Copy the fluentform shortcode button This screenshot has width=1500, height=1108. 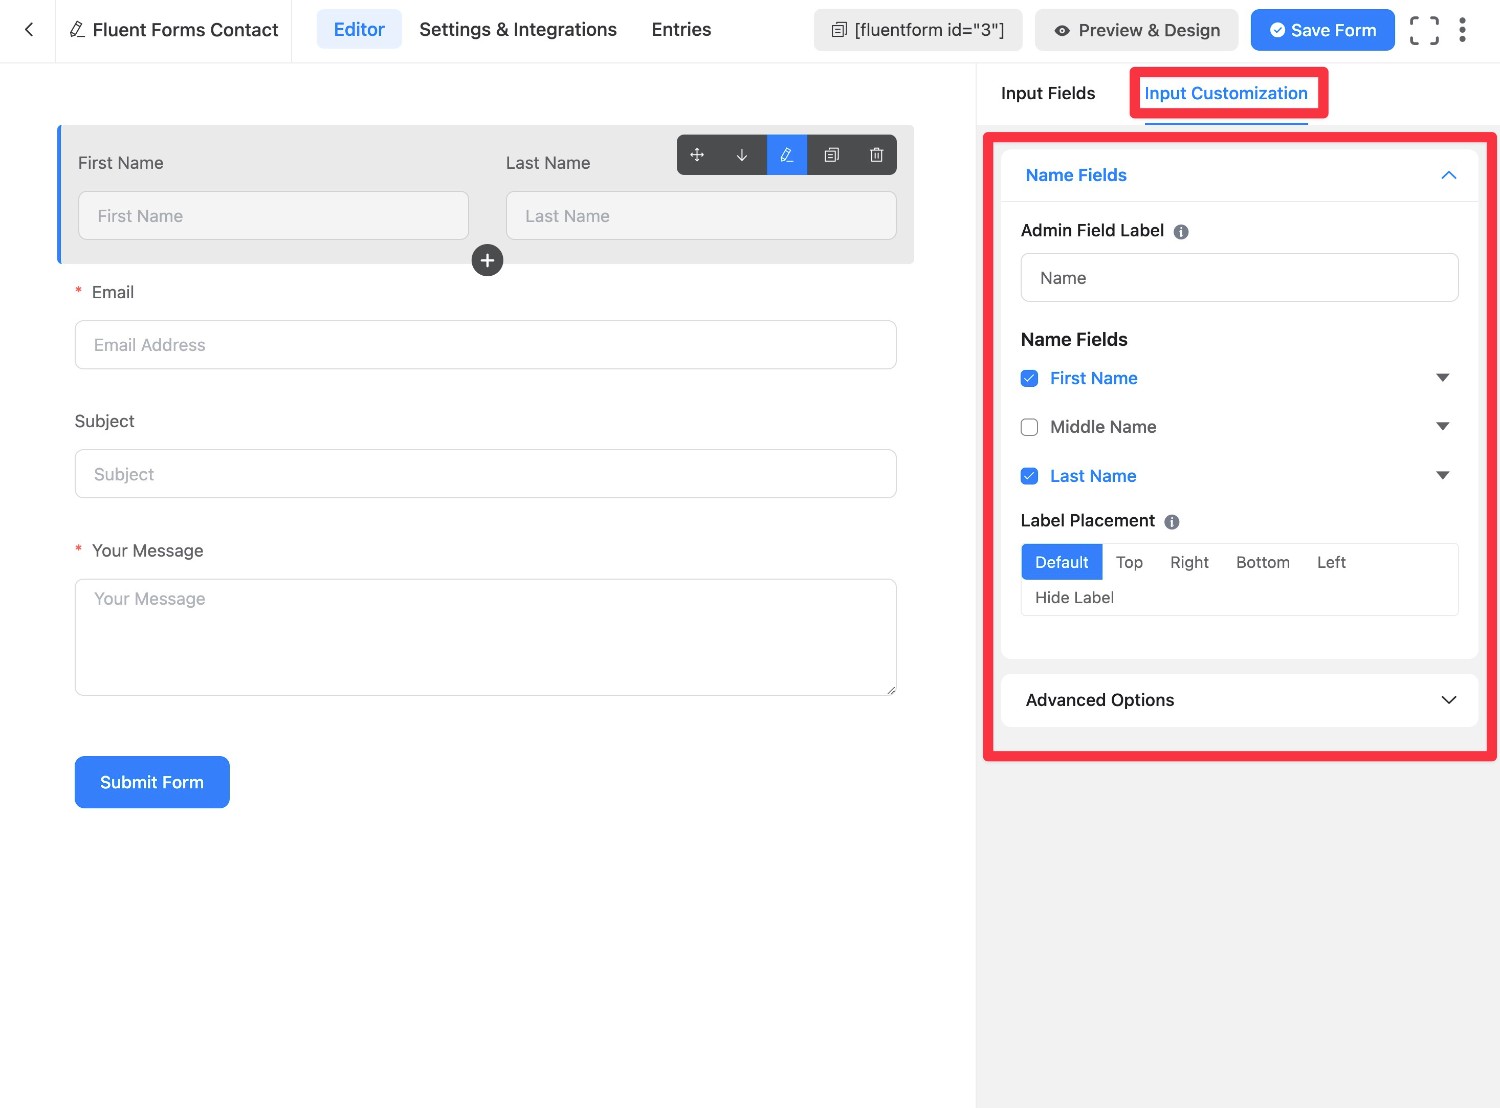pyautogui.click(x=918, y=30)
